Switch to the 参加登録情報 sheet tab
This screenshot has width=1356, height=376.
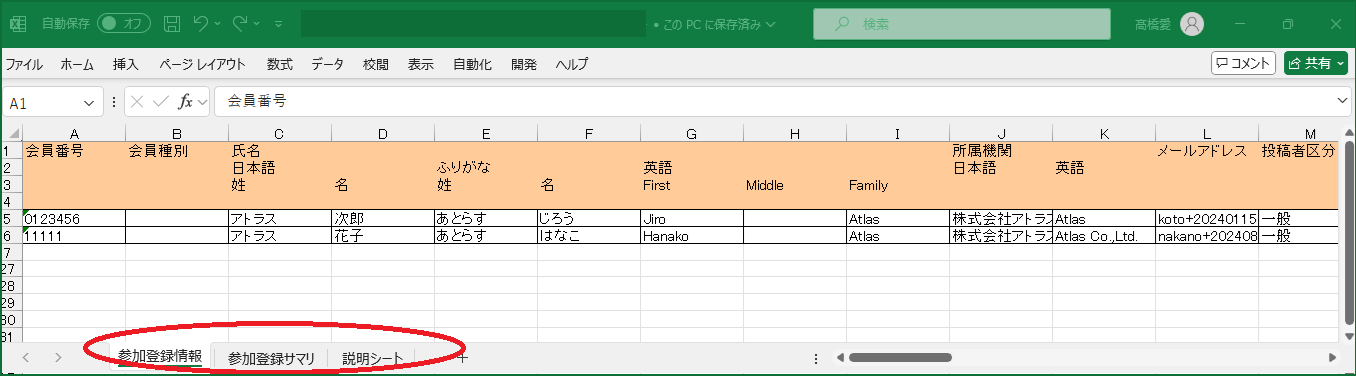(x=160, y=357)
